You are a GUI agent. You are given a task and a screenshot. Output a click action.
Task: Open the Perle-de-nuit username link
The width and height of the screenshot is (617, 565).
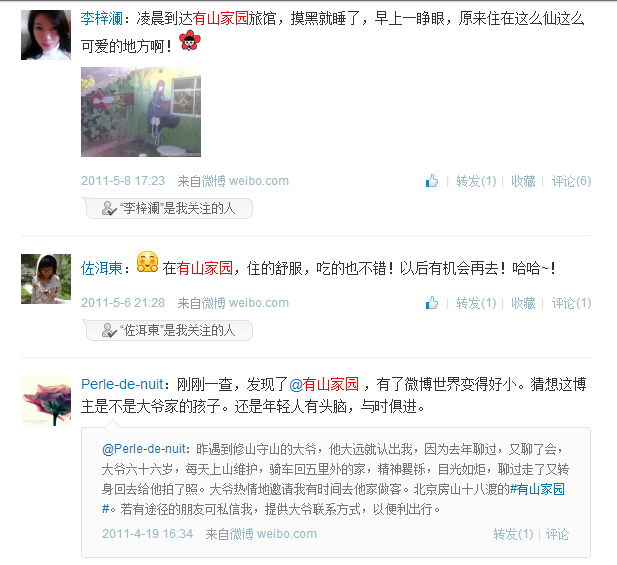(x=122, y=384)
